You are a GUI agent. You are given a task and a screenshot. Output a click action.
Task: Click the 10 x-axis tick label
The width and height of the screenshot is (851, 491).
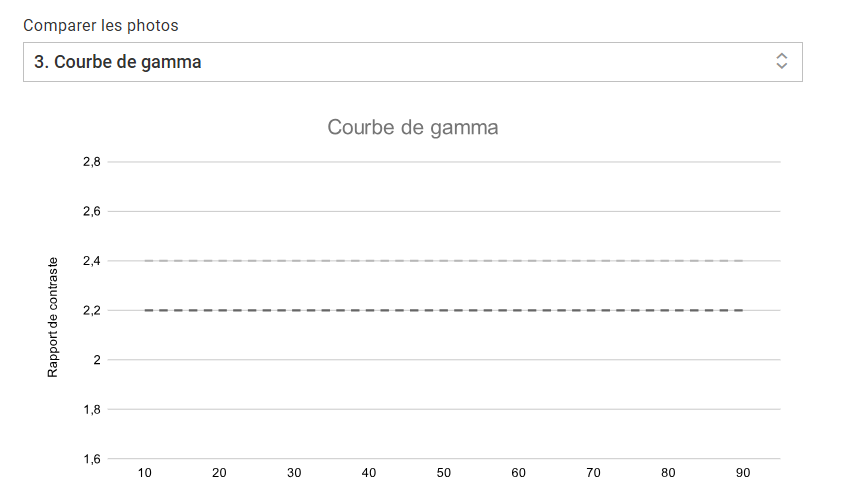pyautogui.click(x=145, y=473)
